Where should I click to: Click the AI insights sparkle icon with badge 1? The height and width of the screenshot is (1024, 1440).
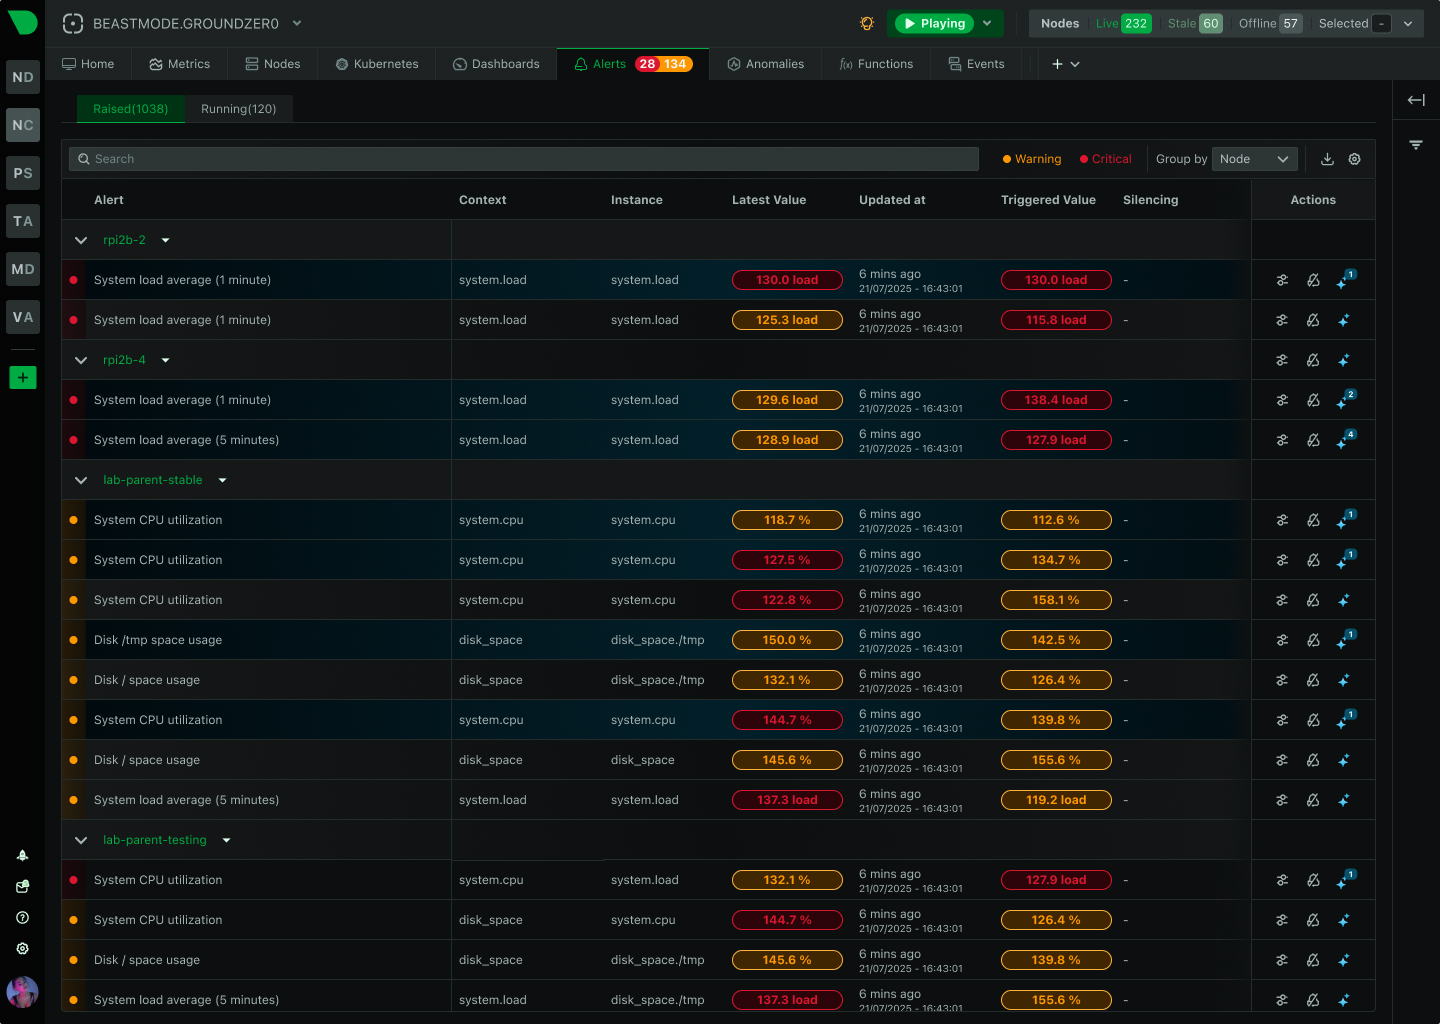[1345, 280]
